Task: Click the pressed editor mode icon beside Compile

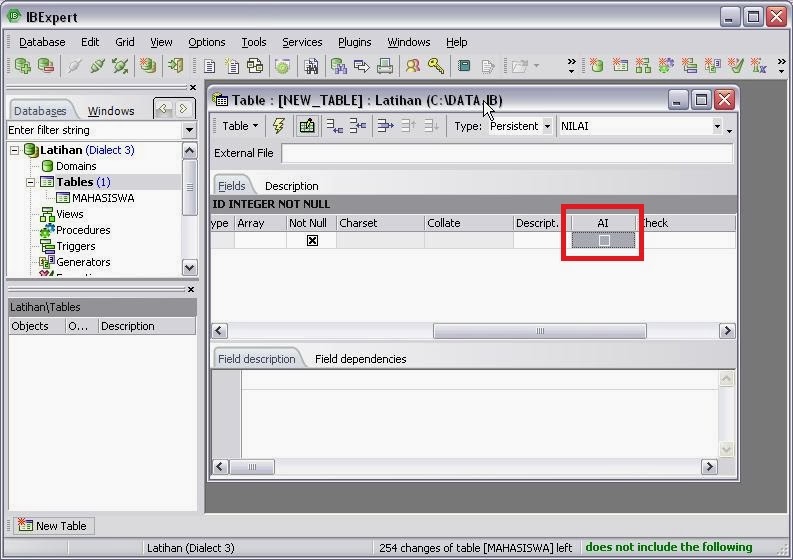Action: pyautogui.click(x=306, y=126)
